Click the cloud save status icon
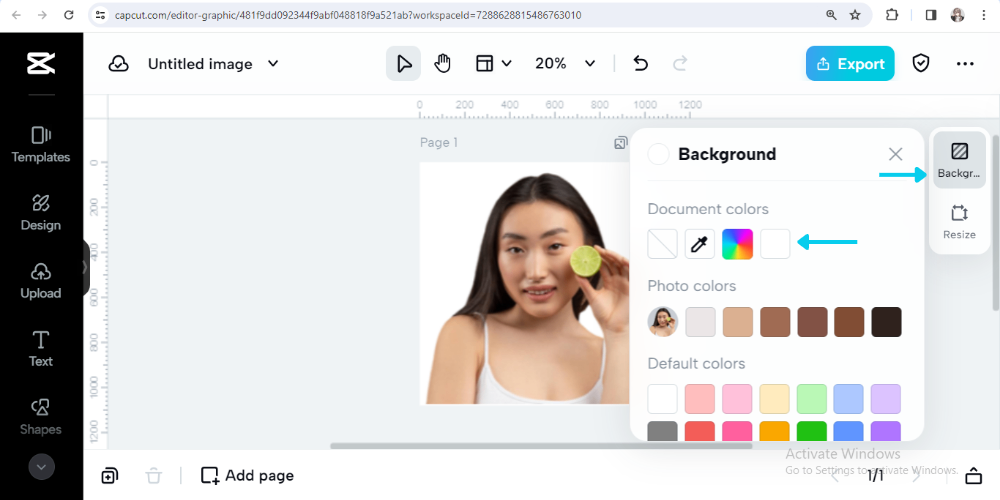The height and width of the screenshot is (500, 1000). pos(119,64)
